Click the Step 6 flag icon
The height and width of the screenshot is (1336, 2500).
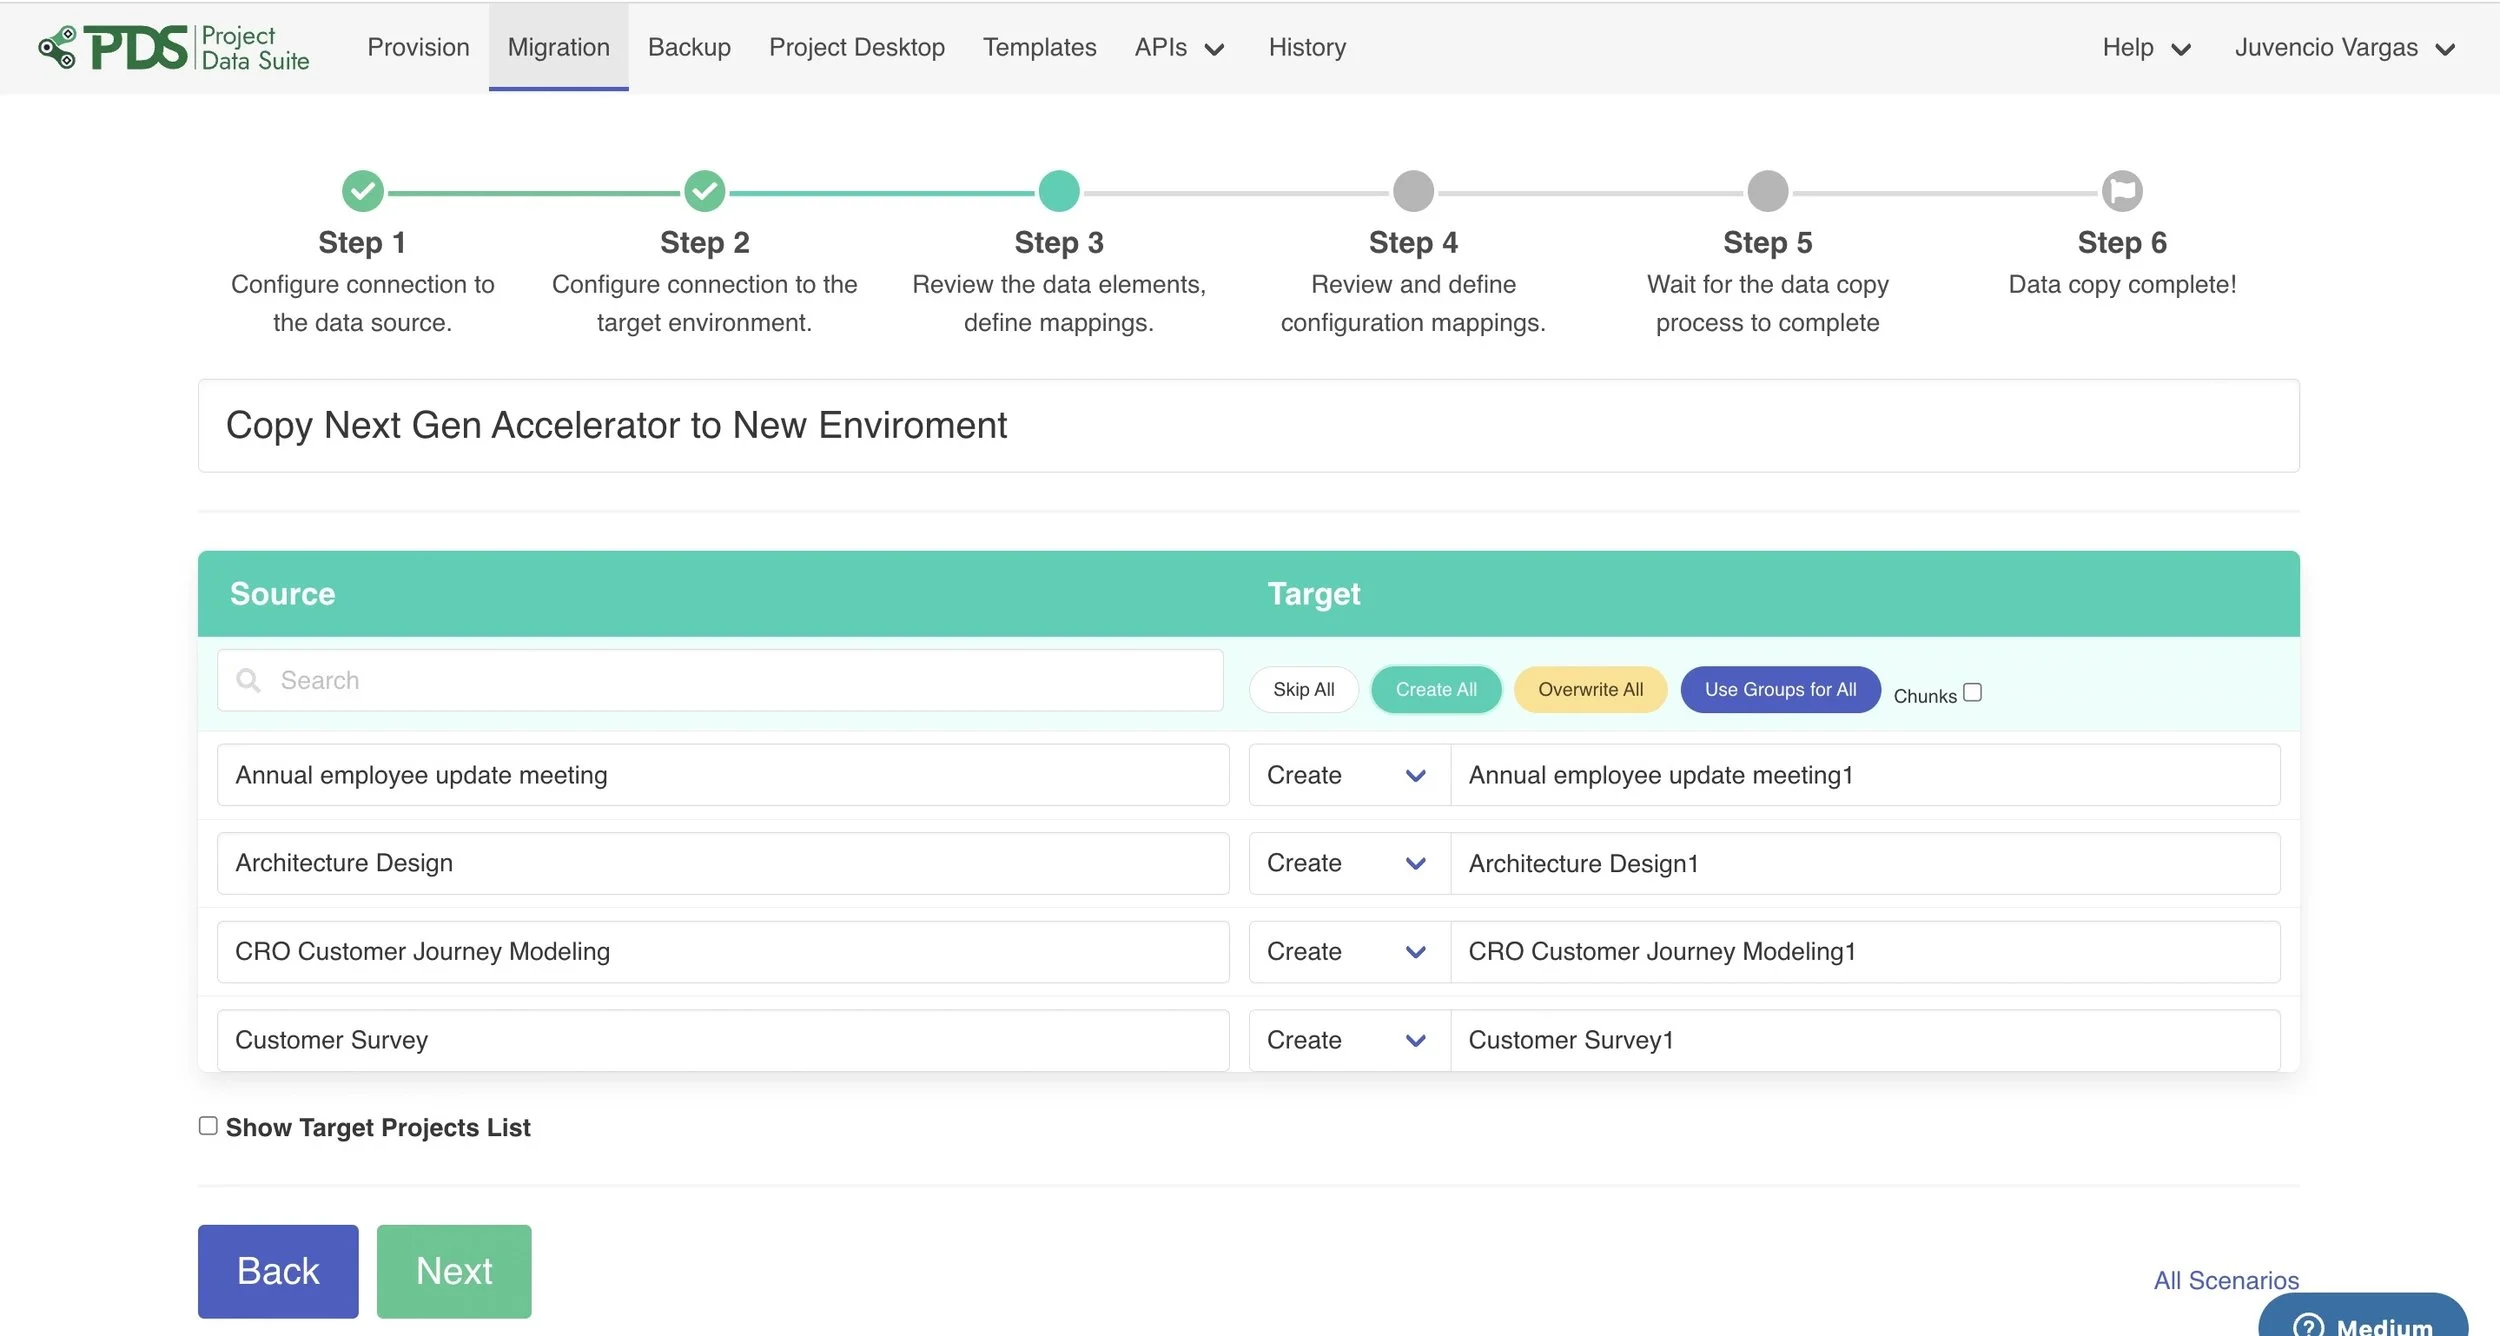click(2121, 190)
